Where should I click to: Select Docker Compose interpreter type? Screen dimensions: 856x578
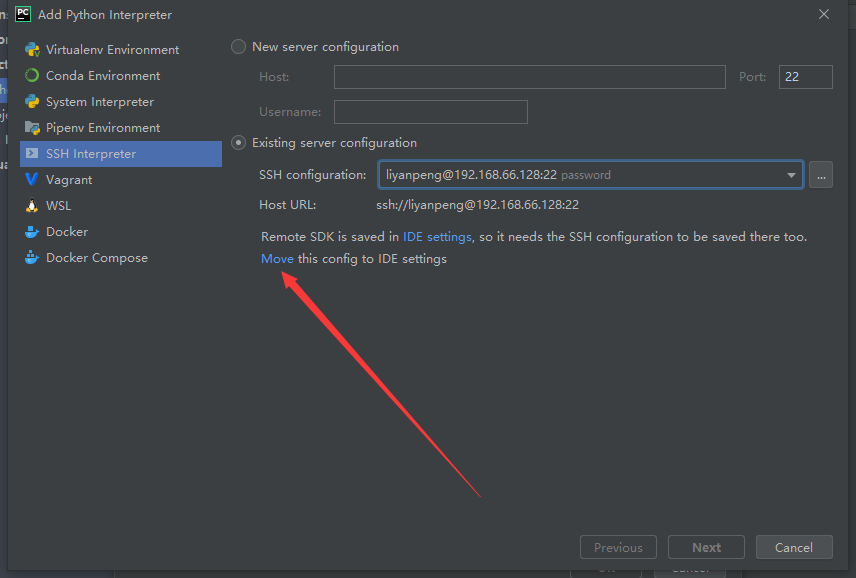tap(121, 257)
